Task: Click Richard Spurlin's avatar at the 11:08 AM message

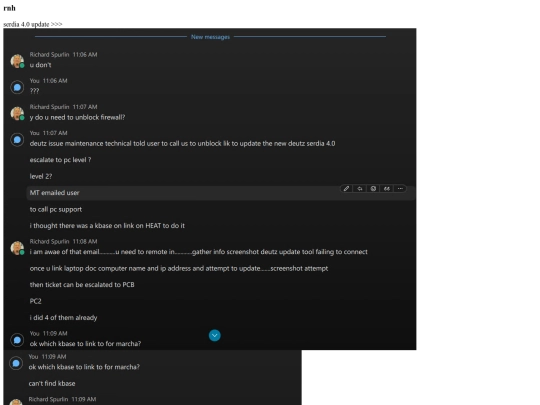Action: (x=17, y=248)
